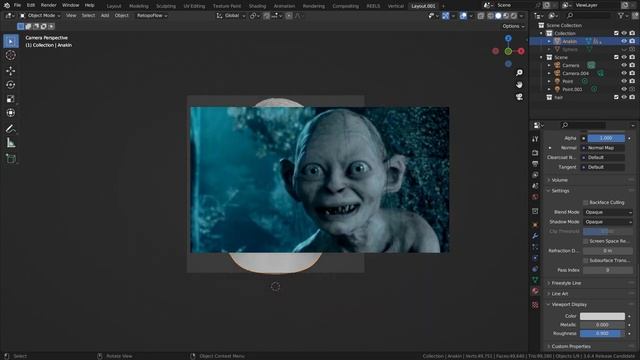Open the Render menu

pos(48,5)
